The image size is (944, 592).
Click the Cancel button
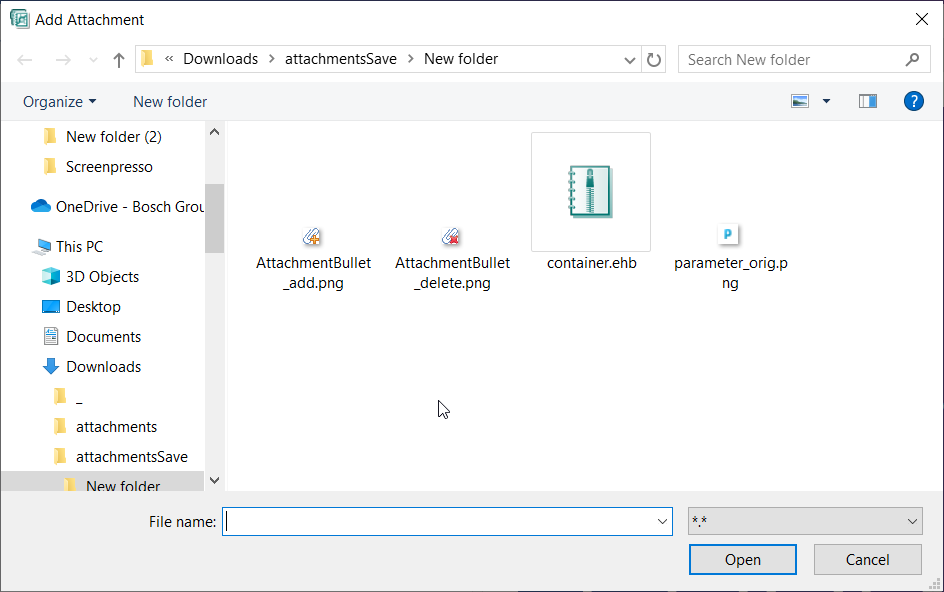point(867,559)
